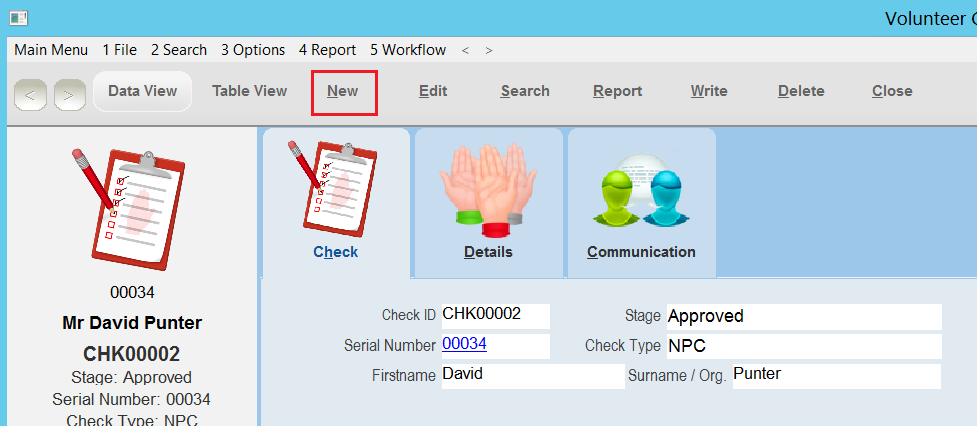Click the Close toolbar button

pos(892,92)
